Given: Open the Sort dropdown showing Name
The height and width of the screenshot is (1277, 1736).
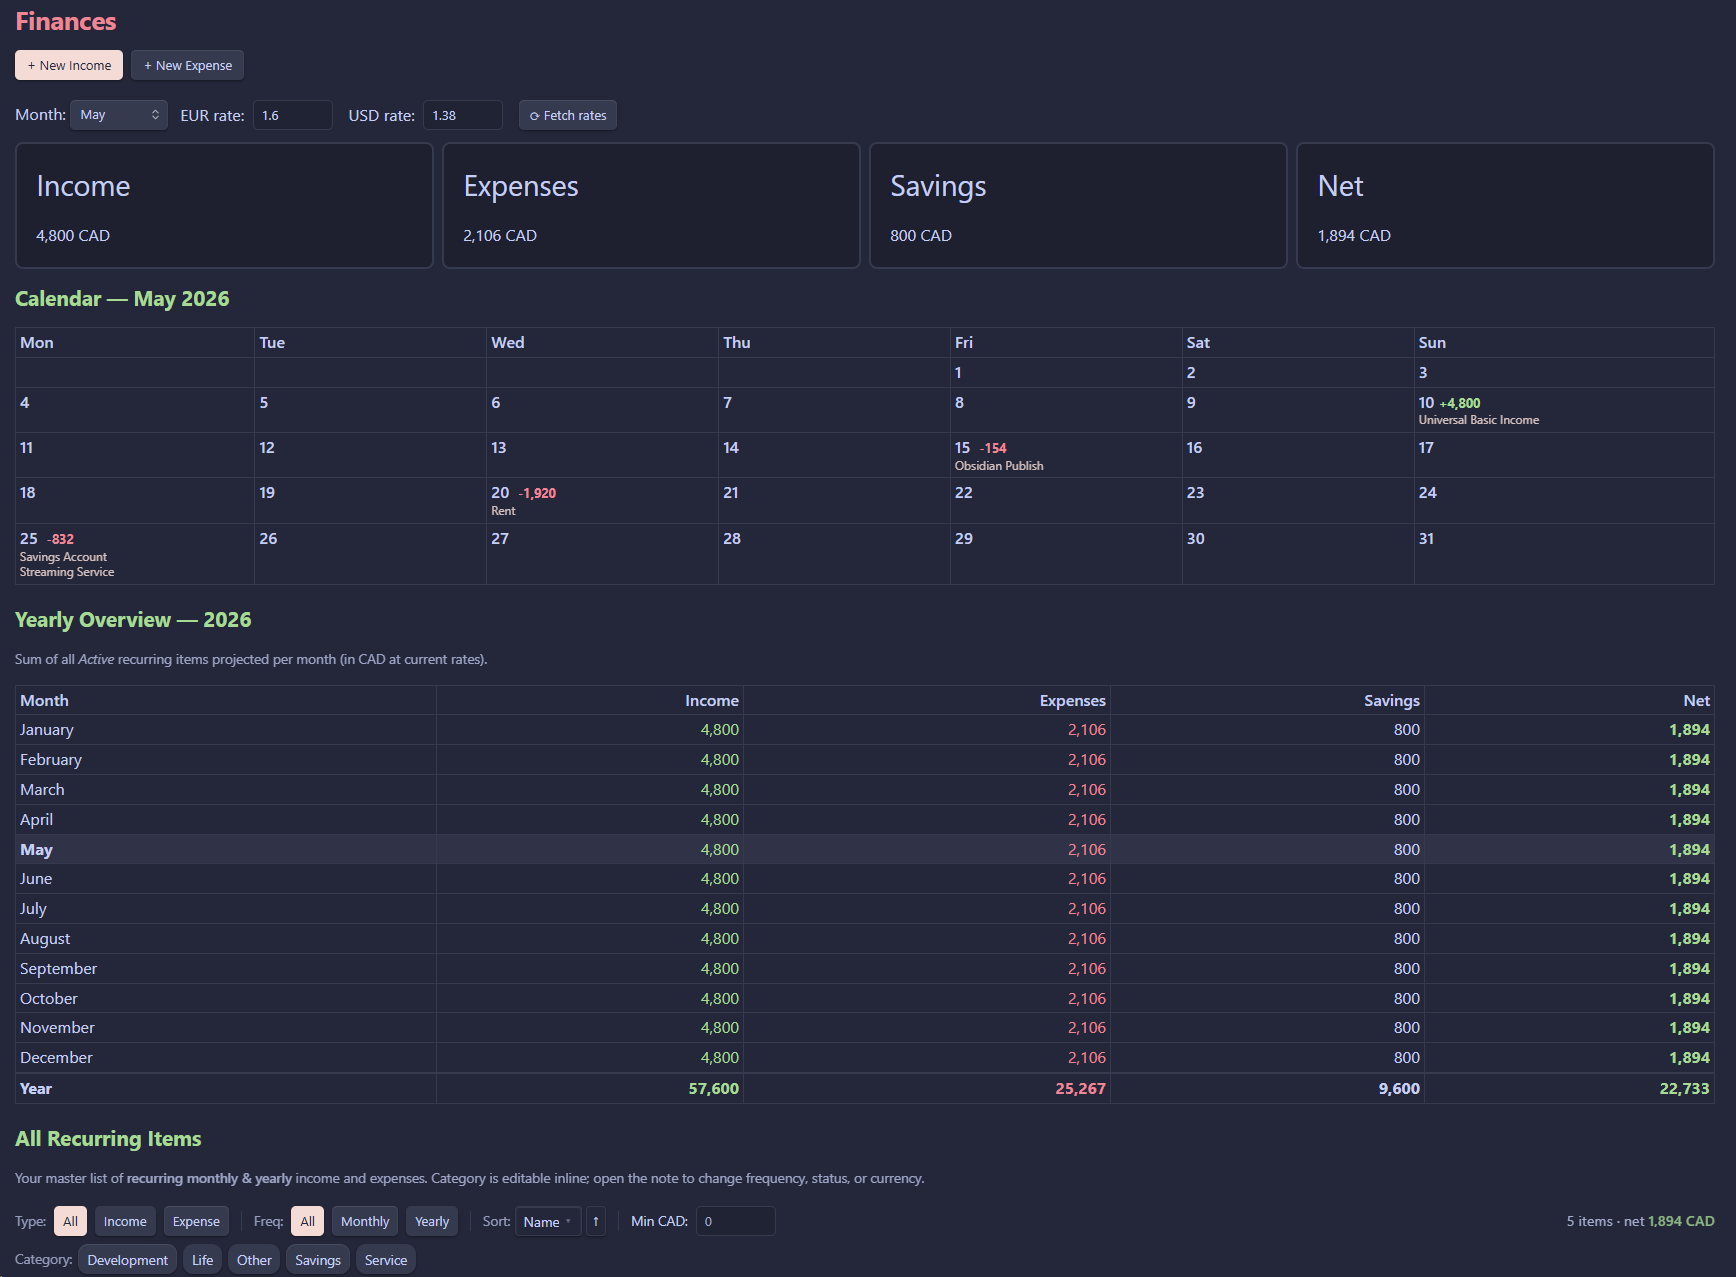Looking at the screenshot, I should click(548, 1221).
